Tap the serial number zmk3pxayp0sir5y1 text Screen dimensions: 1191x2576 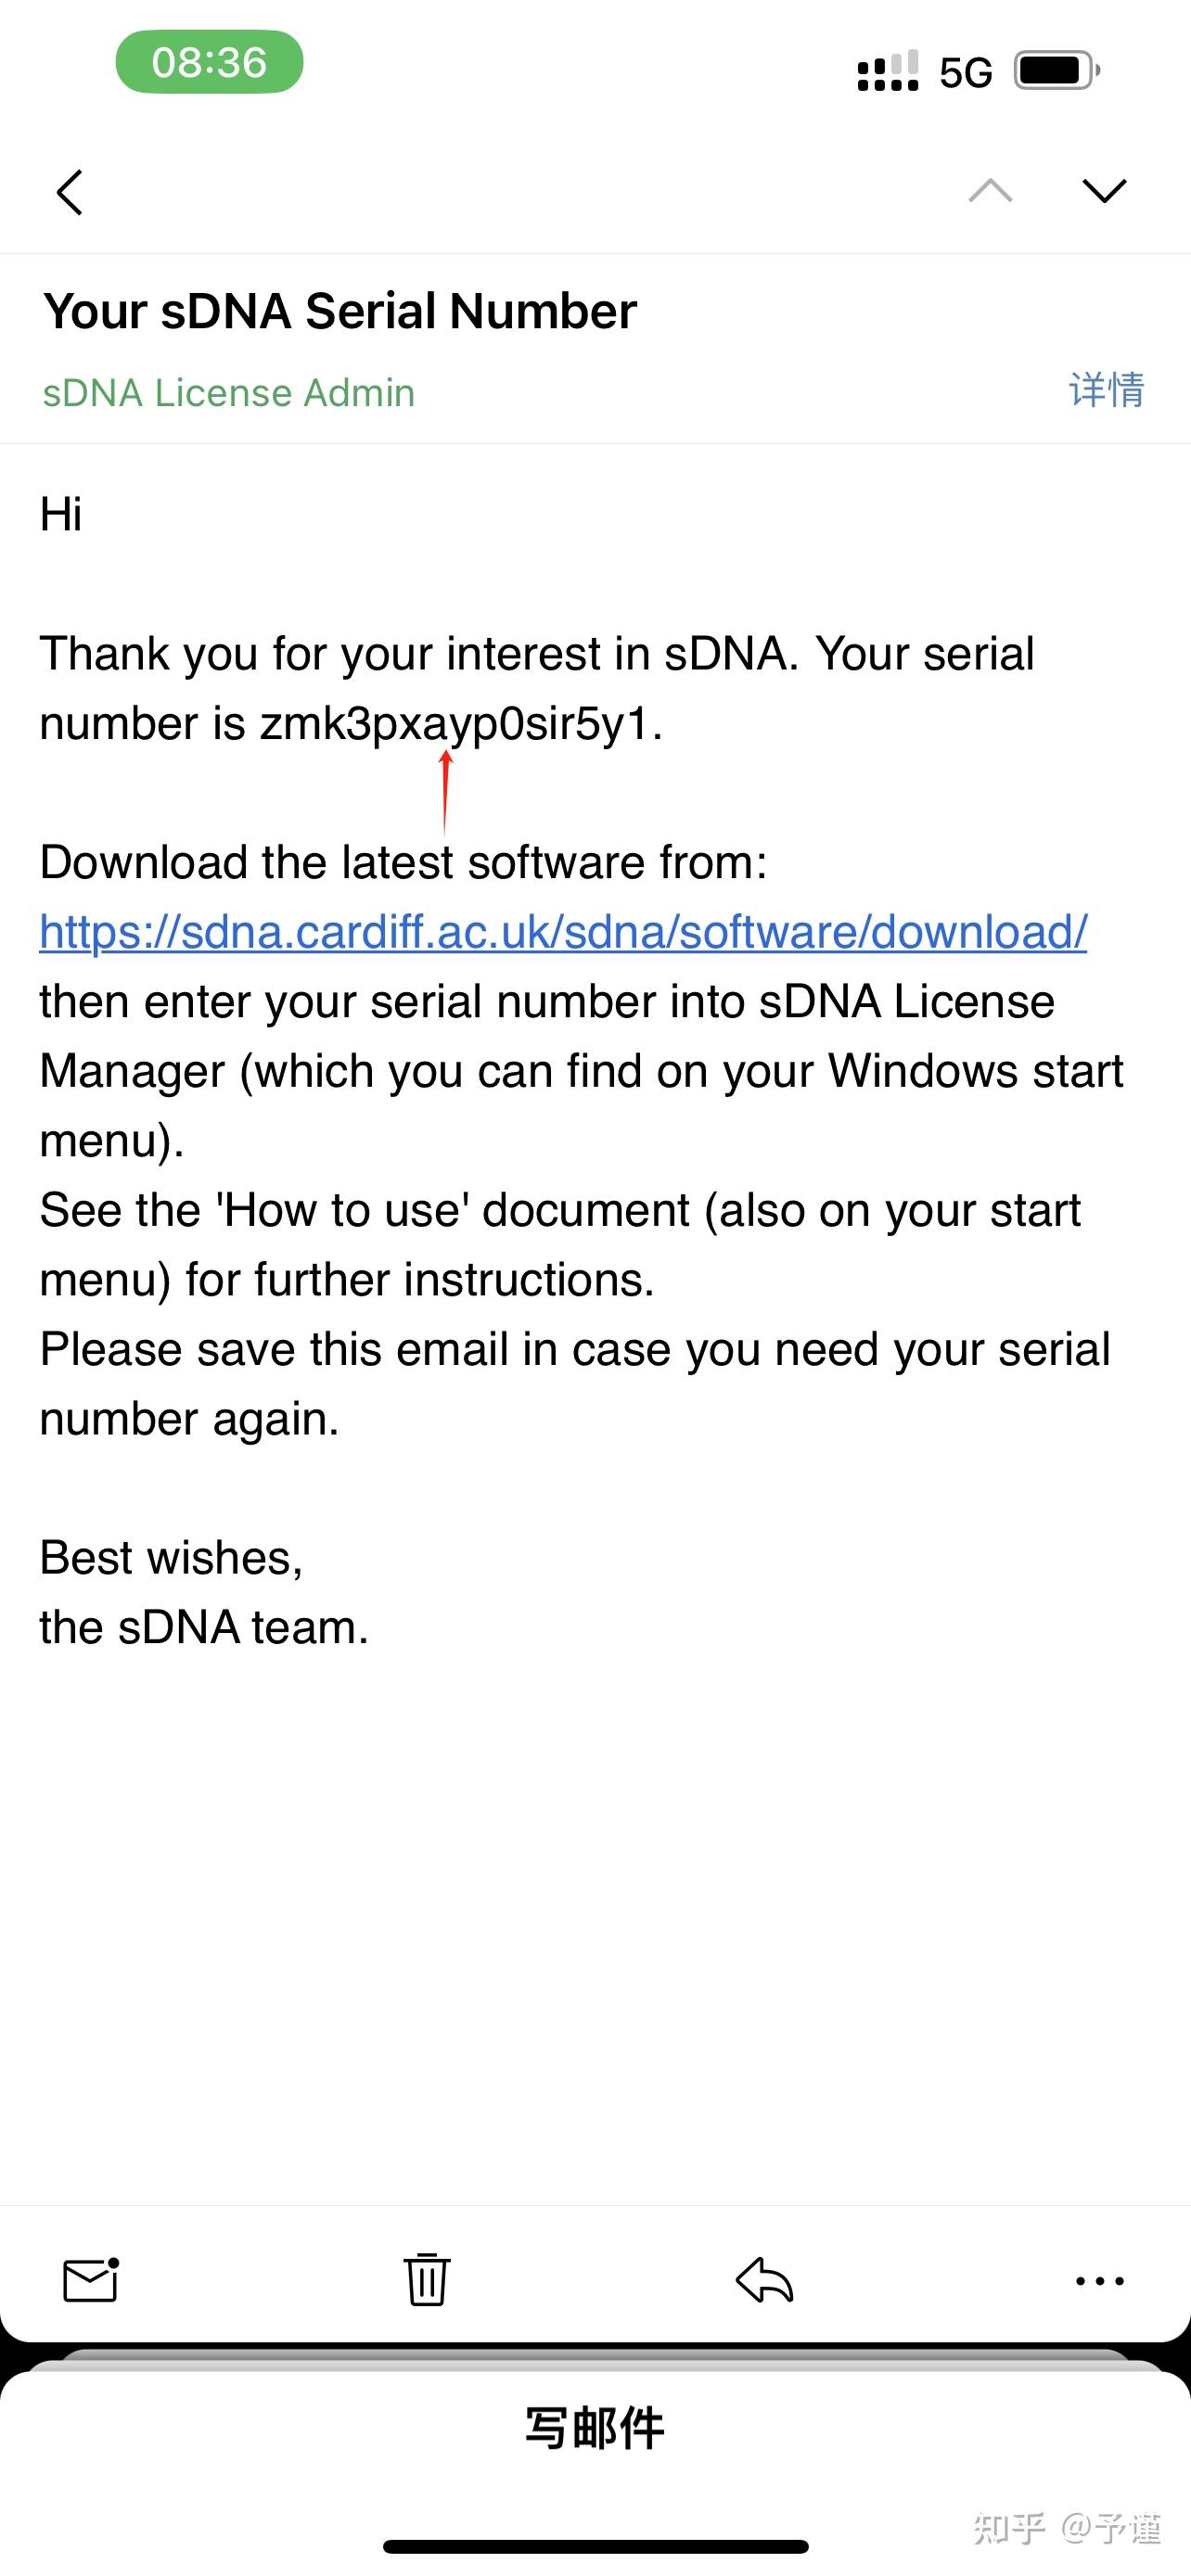click(x=455, y=723)
